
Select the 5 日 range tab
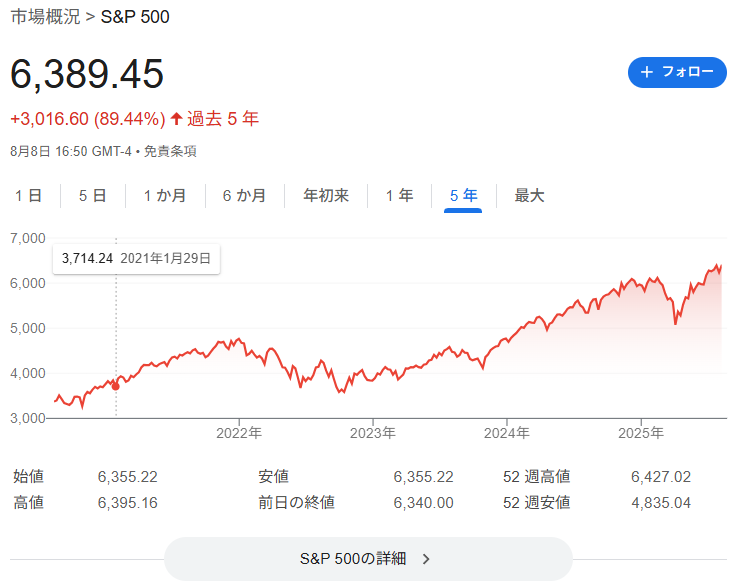pos(93,195)
